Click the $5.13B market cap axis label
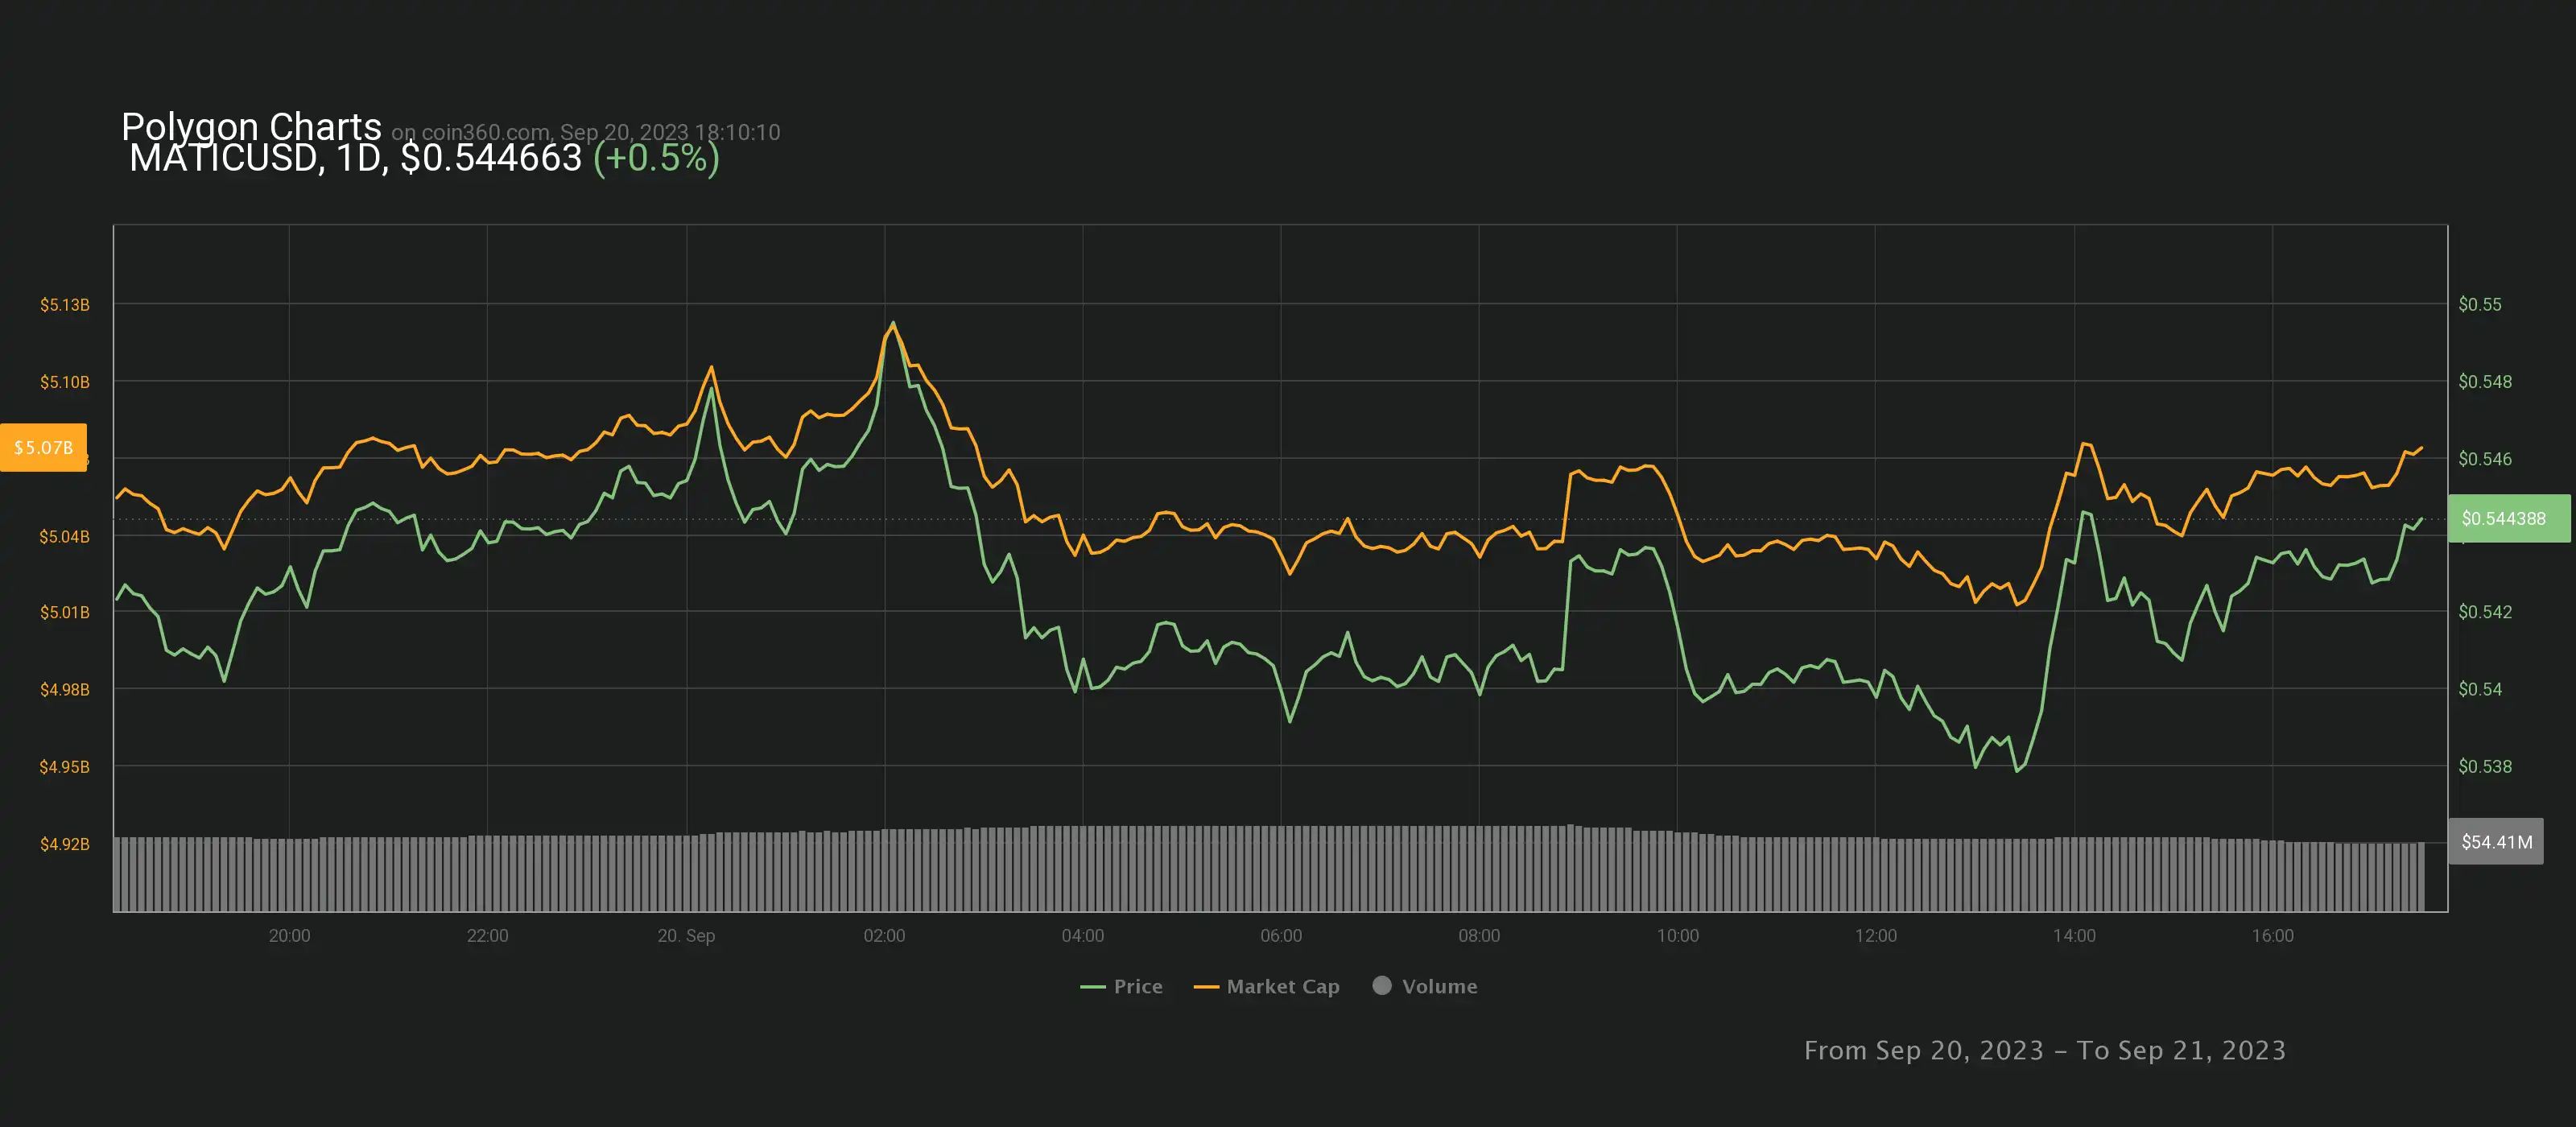2576x1127 pixels. click(64, 304)
